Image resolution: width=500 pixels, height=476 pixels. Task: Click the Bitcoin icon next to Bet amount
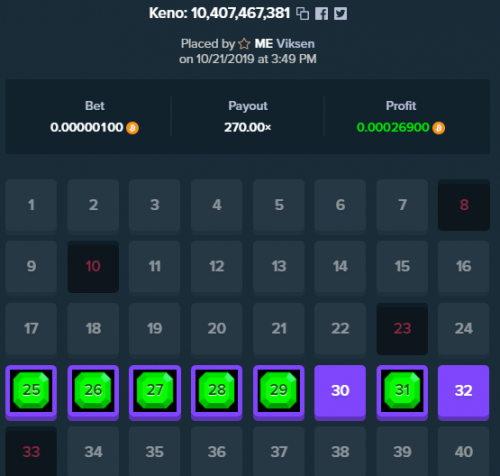(x=132, y=128)
